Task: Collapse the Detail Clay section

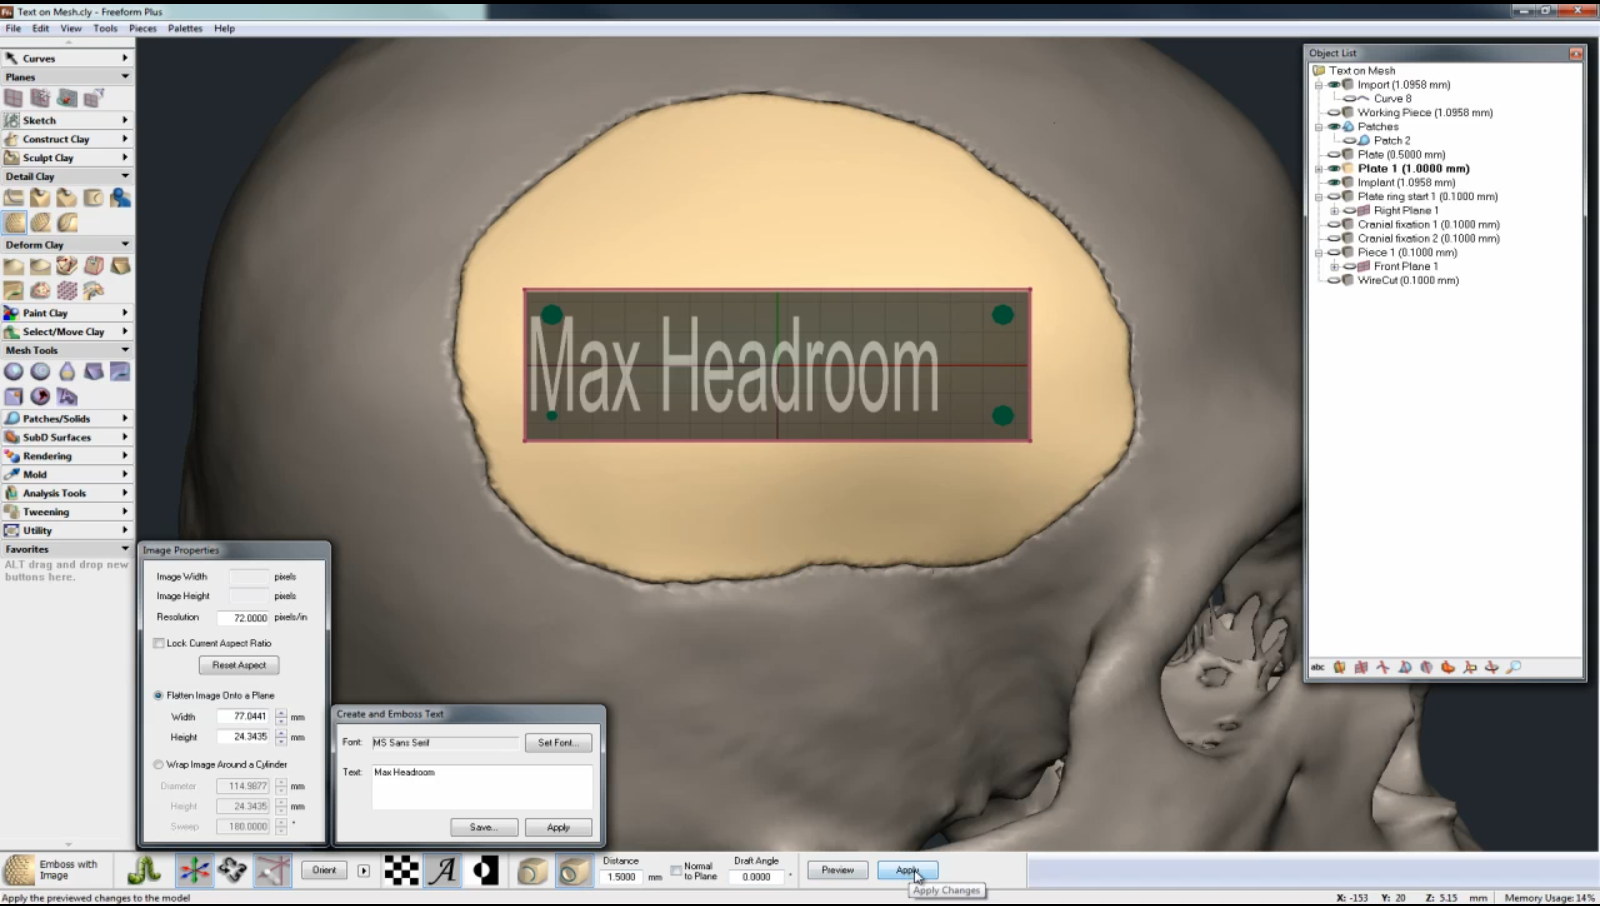Action: coord(125,176)
